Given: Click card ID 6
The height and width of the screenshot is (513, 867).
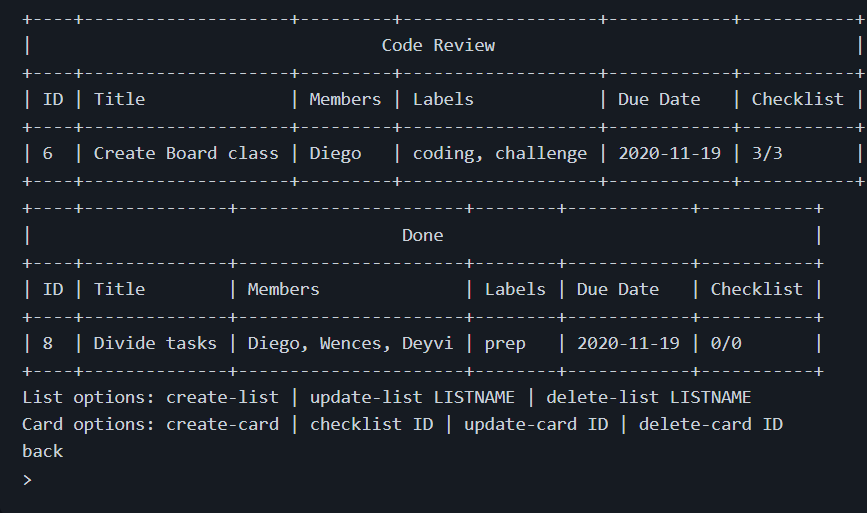Looking at the screenshot, I should tap(48, 153).
